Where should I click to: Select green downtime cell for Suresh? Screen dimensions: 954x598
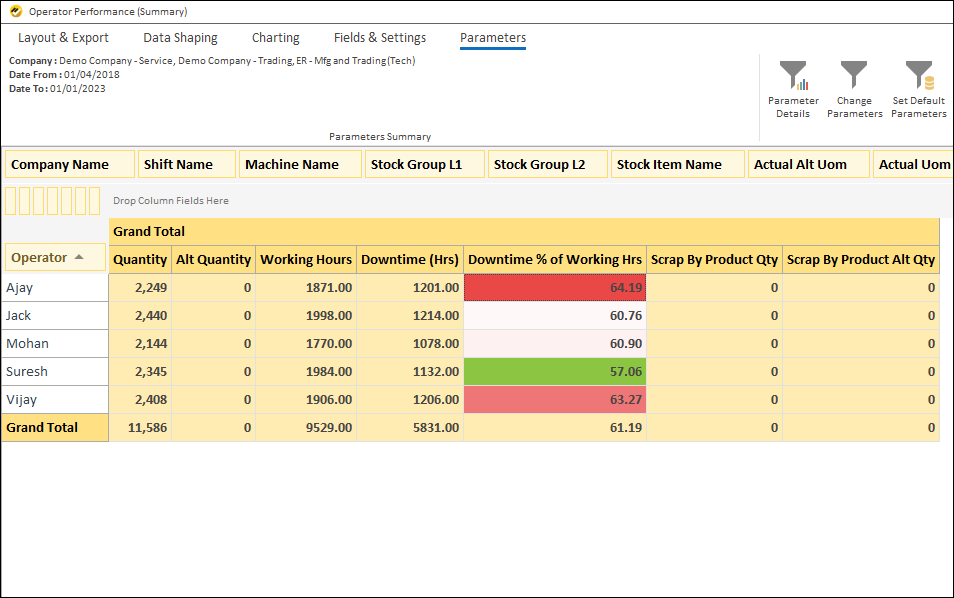click(555, 372)
